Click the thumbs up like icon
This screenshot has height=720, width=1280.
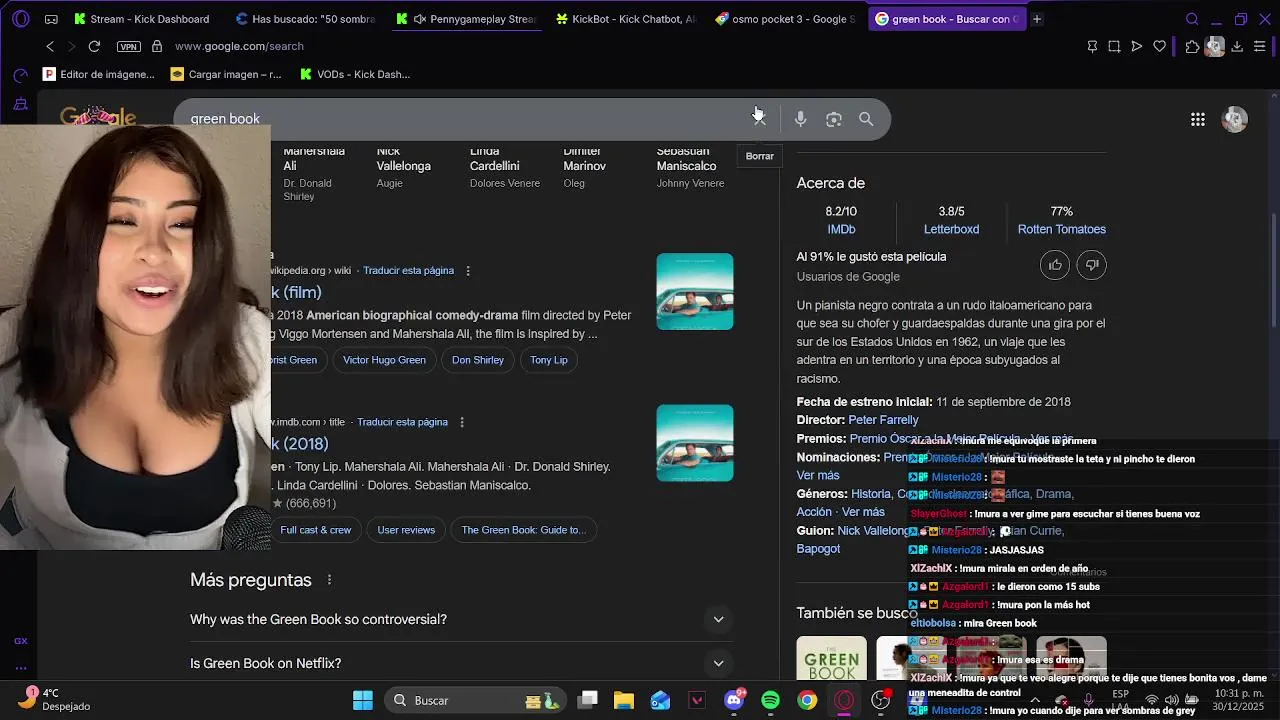(1055, 265)
